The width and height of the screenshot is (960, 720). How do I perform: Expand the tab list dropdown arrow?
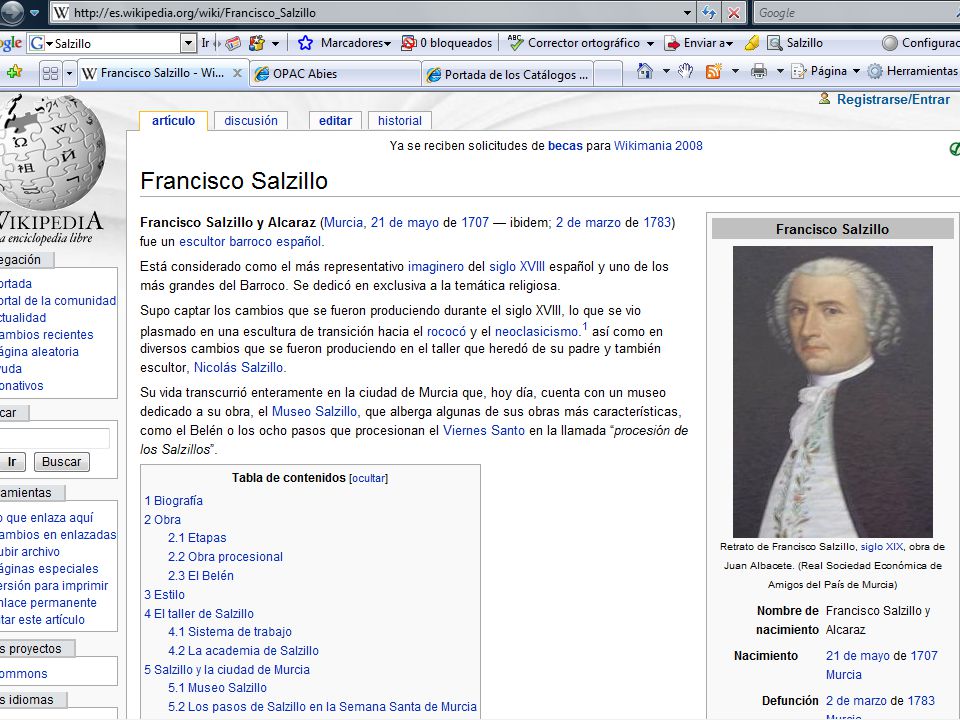tap(69, 73)
